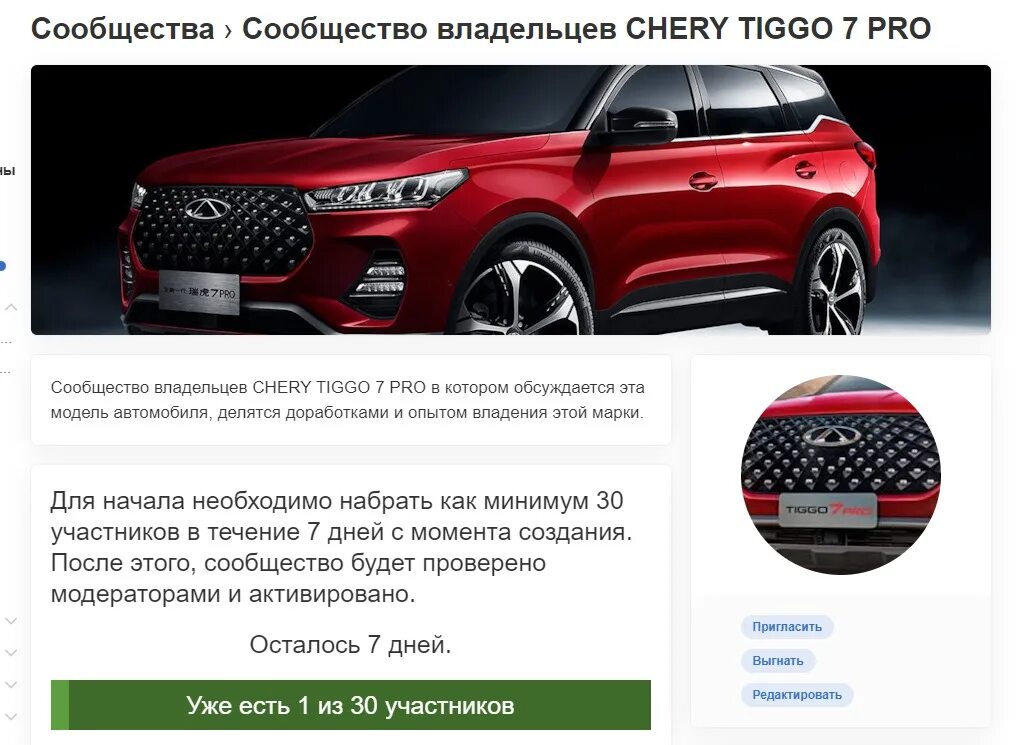Screen dimensions: 1034x745
Task: Open the second truncated sidebar item with ellipsis
Action: [x=6, y=371]
